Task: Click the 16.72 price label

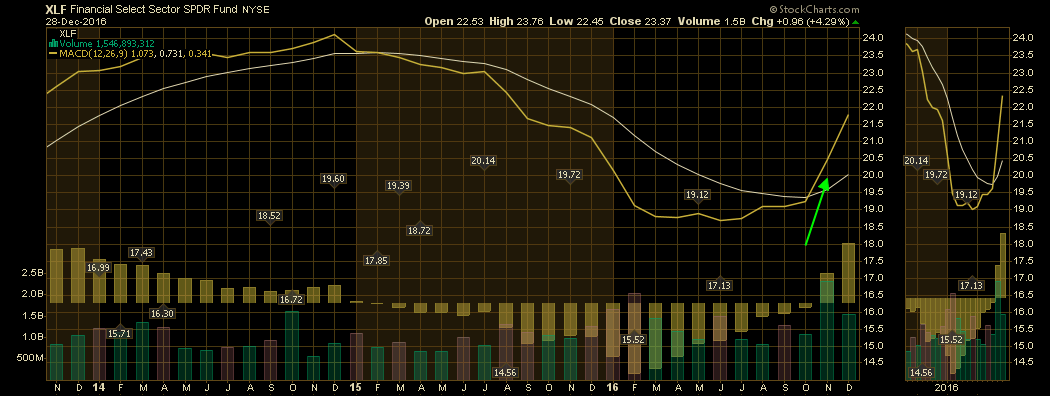Action: pos(291,300)
